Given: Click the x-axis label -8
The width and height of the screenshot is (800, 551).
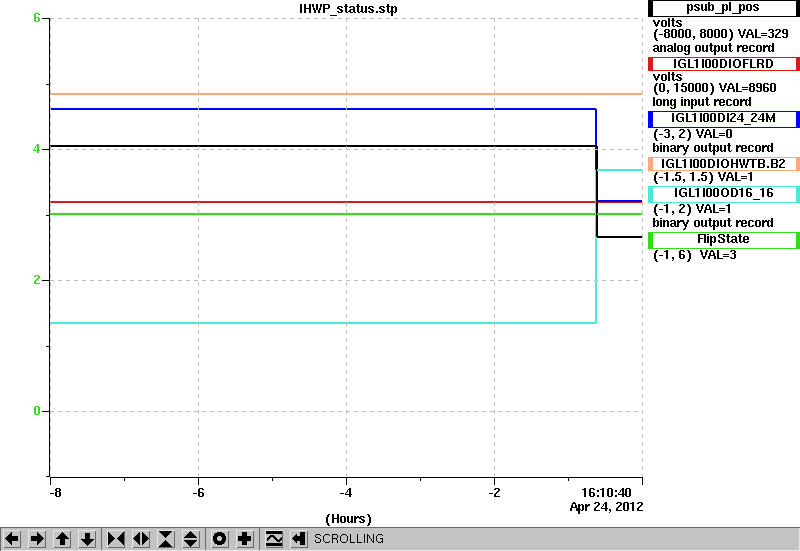Looking at the screenshot, I should coord(55,493).
